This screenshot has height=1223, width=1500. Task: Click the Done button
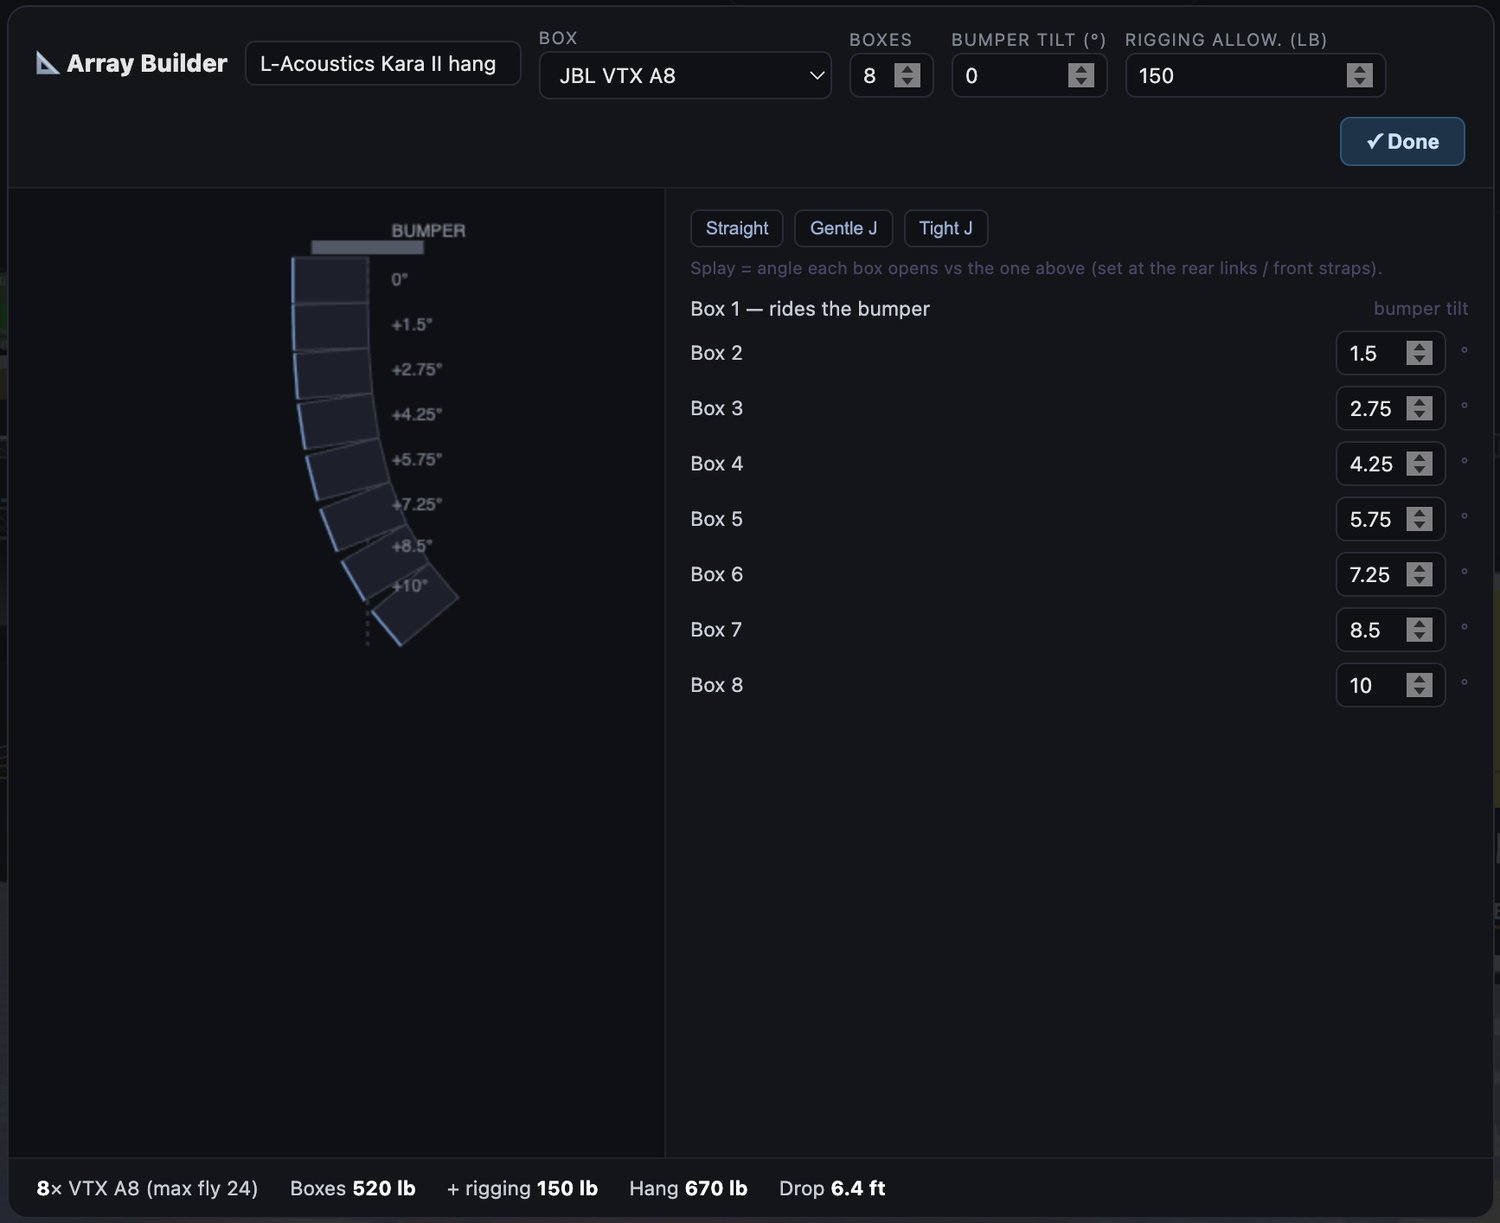[1402, 142]
